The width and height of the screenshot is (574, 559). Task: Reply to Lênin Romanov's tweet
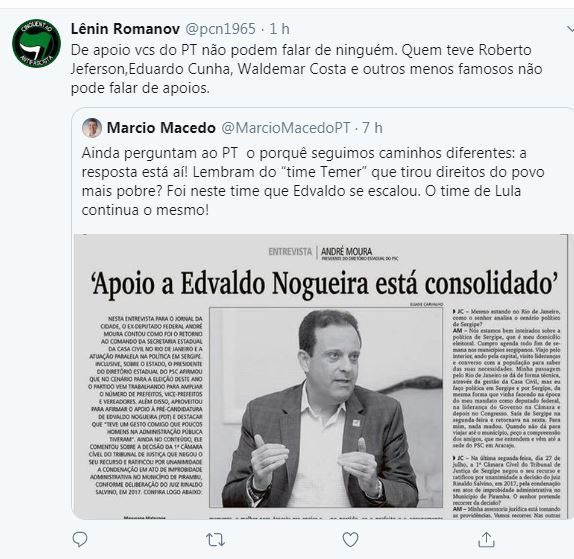point(80,539)
